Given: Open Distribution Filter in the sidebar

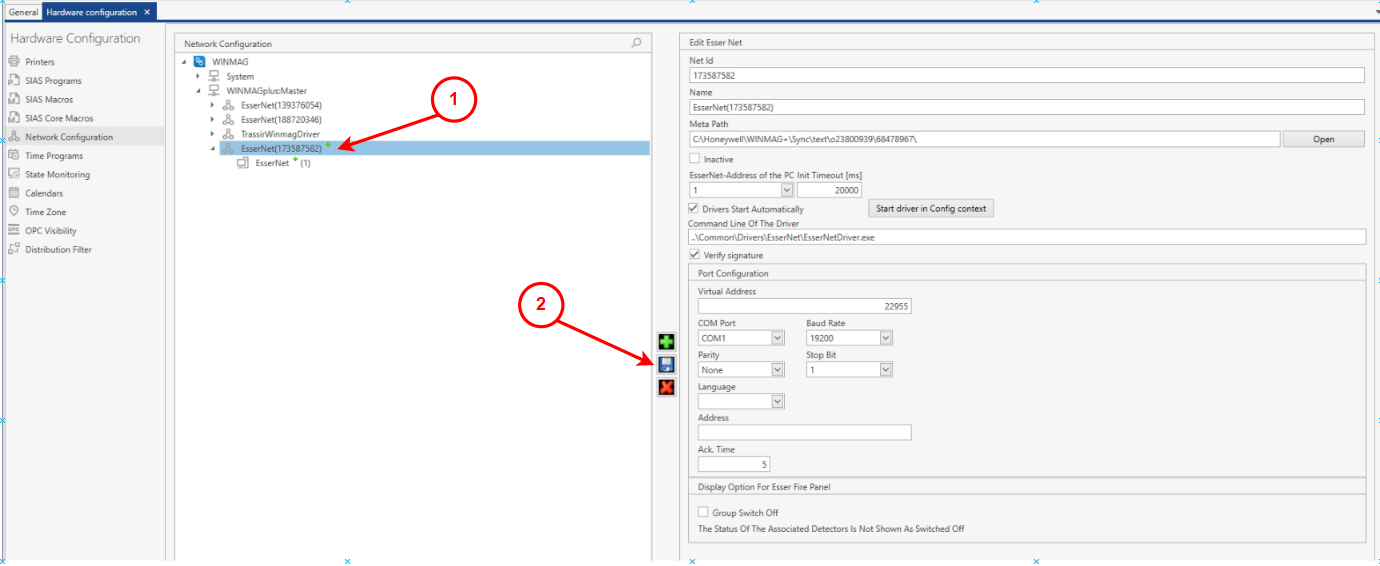Looking at the screenshot, I should click(58, 250).
